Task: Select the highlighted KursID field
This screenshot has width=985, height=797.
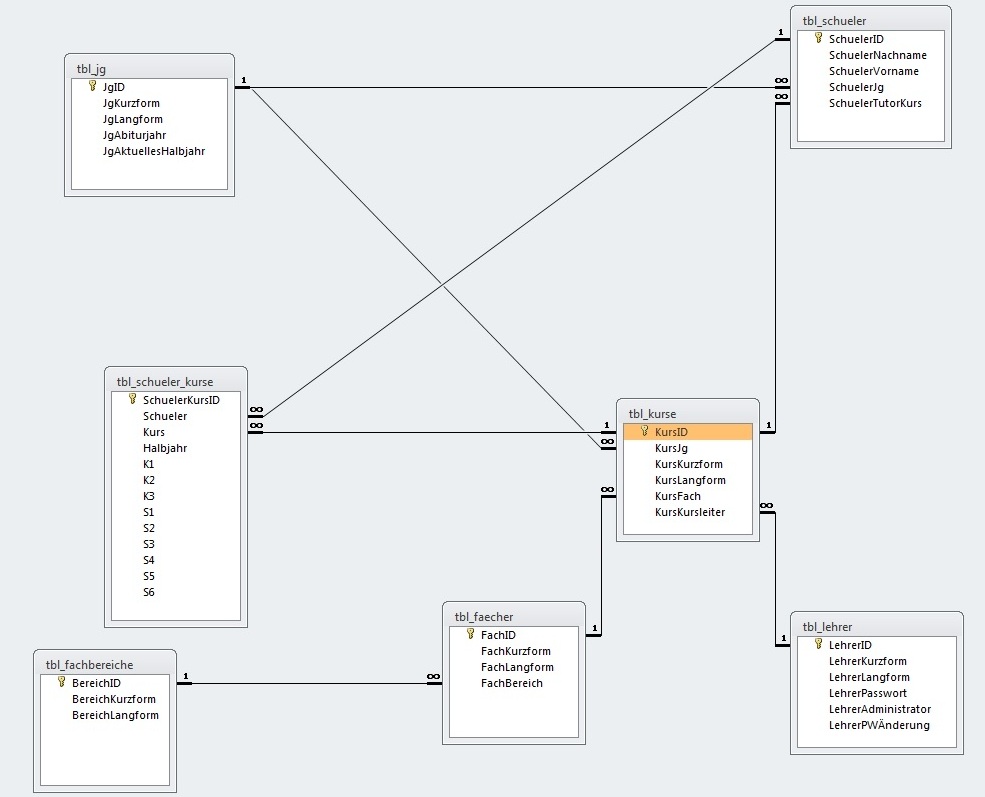Action: pos(688,432)
